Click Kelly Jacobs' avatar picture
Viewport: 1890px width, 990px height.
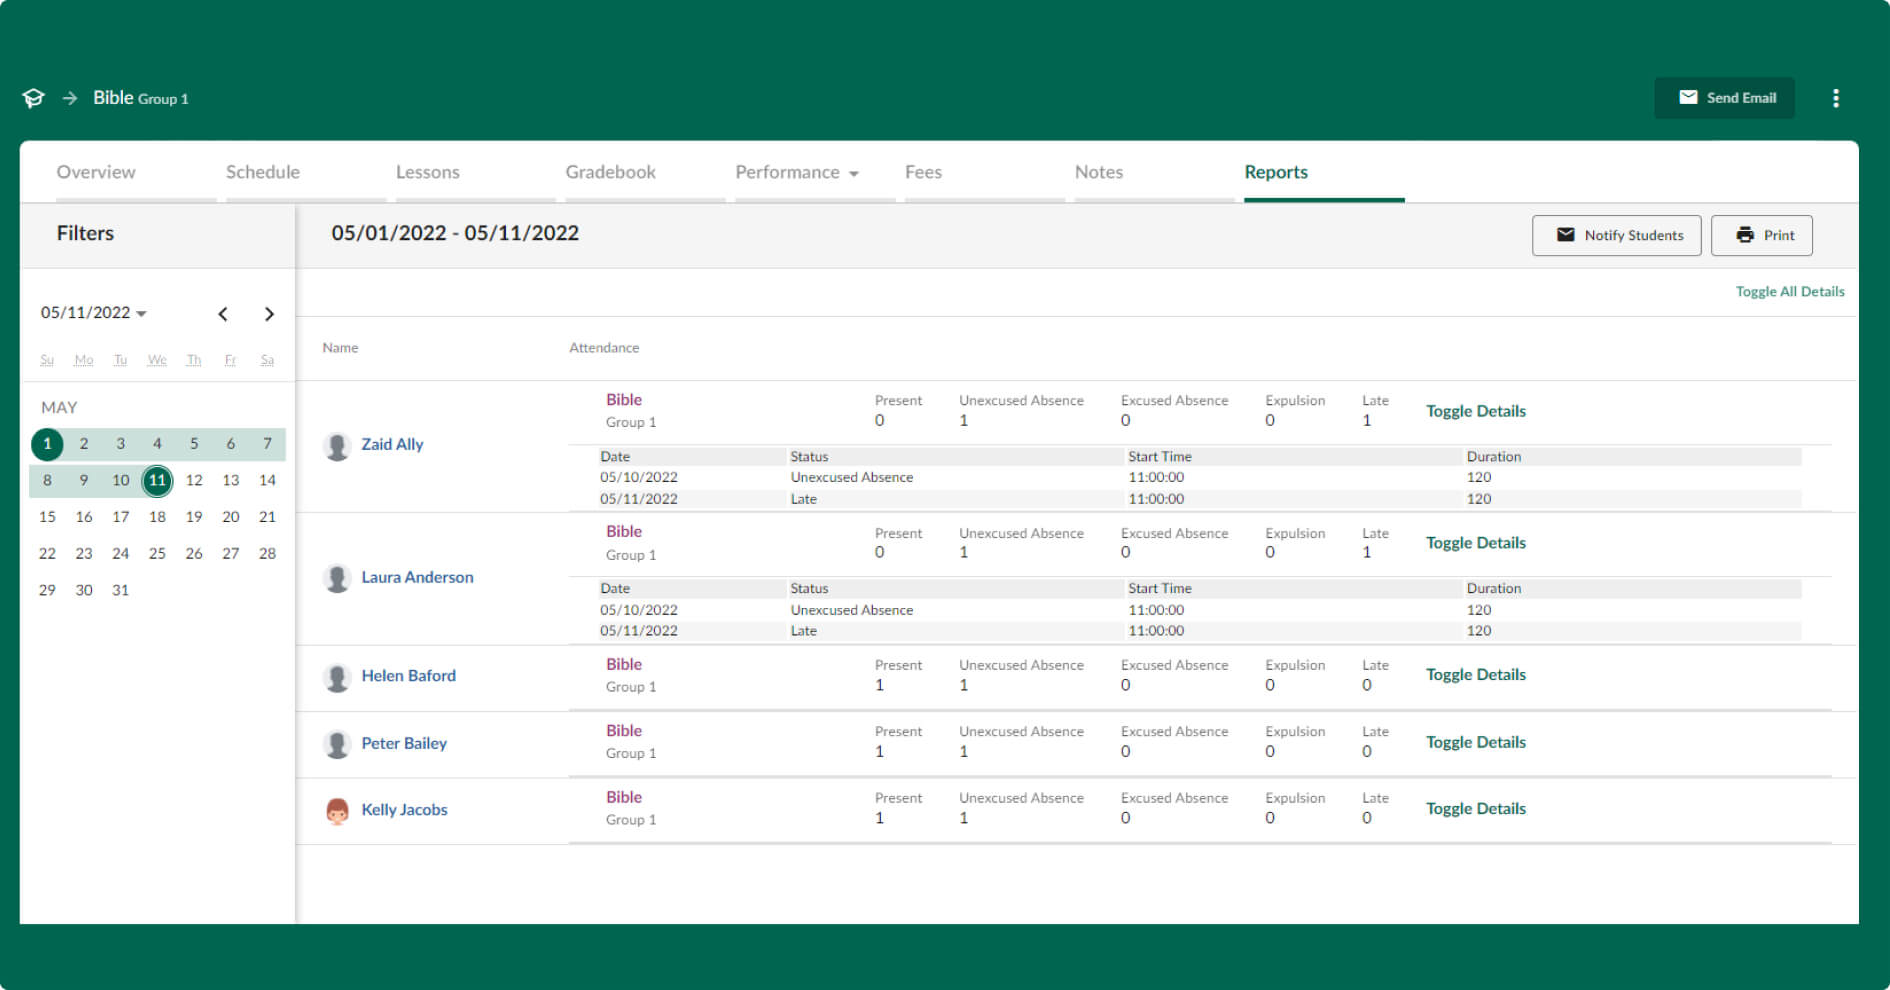click(338, 810)
